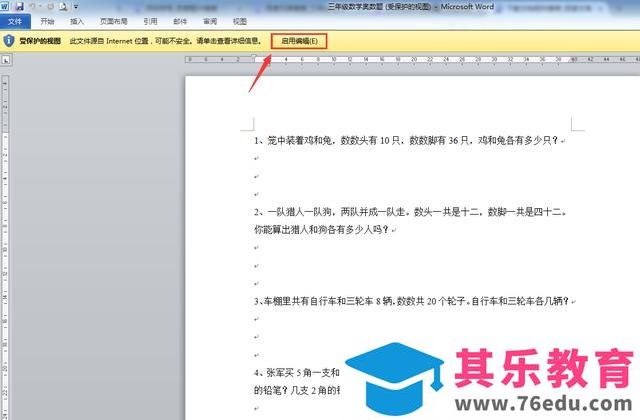
Task: Switch to the 开始 ribbon tab
Action: tap(47, 21)
